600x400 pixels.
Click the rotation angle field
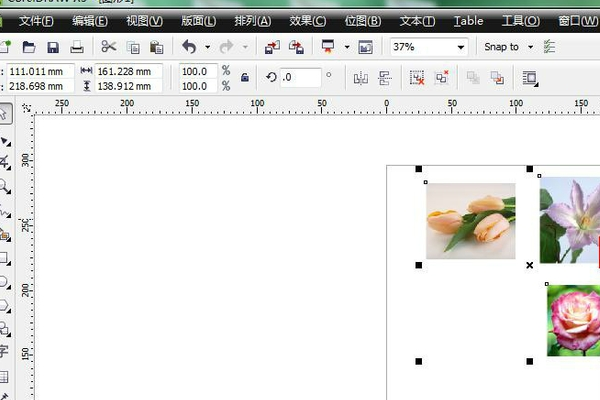point(300,77)
